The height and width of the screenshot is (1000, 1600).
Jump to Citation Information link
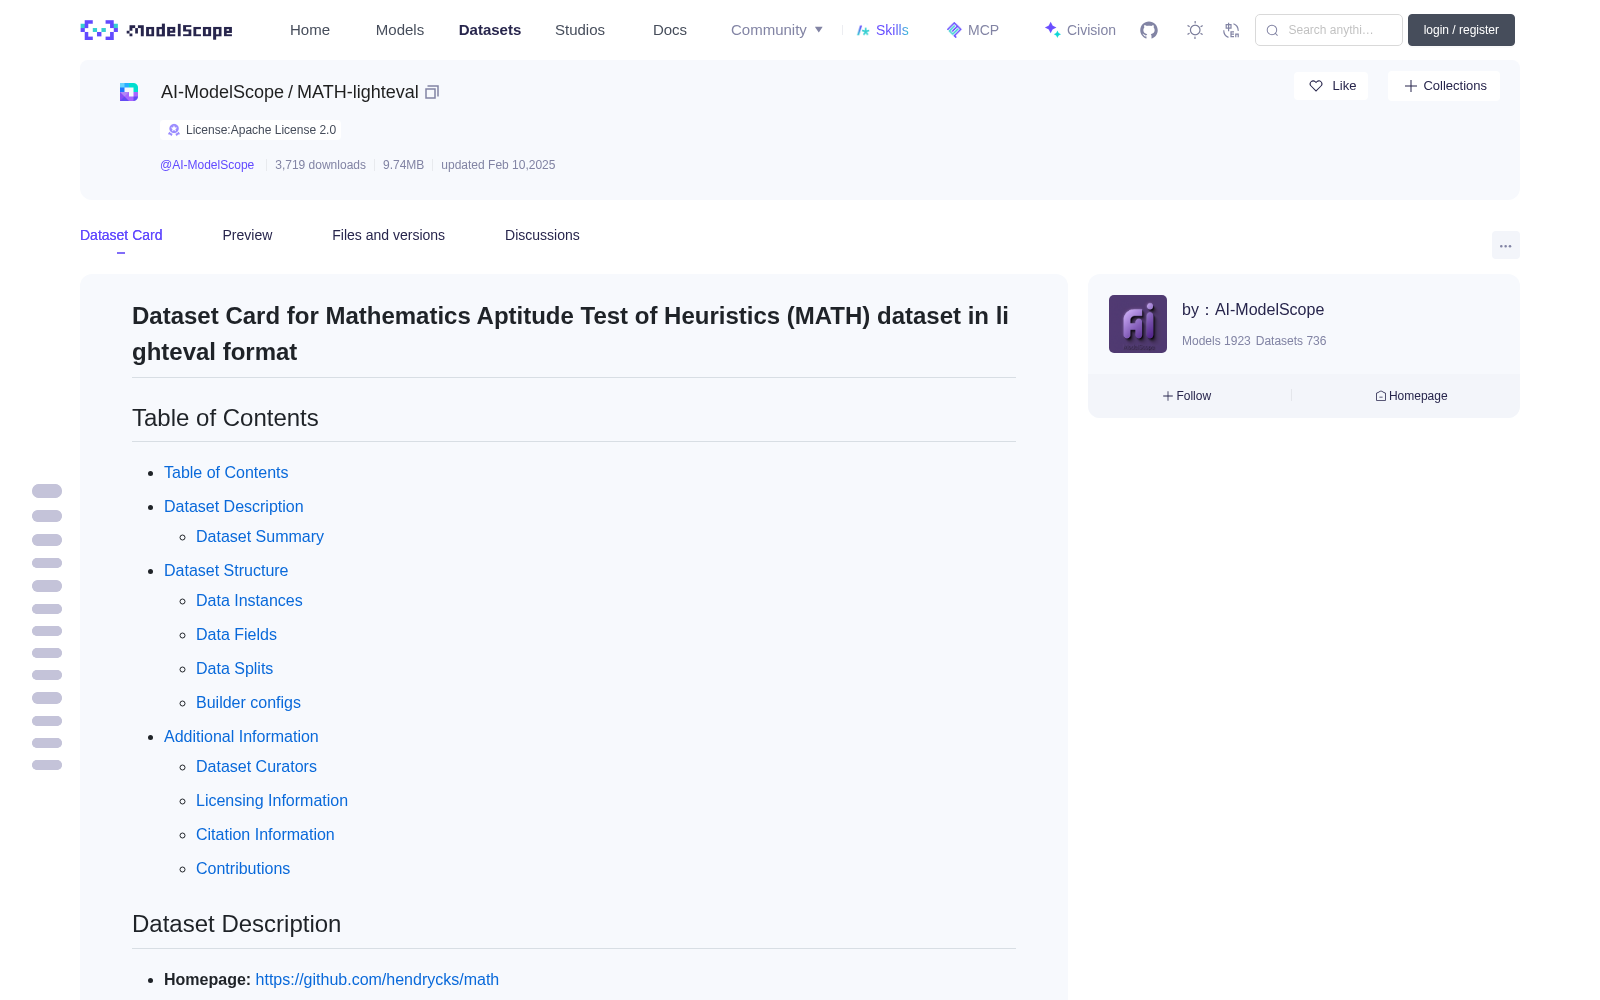tap(265, 834)
